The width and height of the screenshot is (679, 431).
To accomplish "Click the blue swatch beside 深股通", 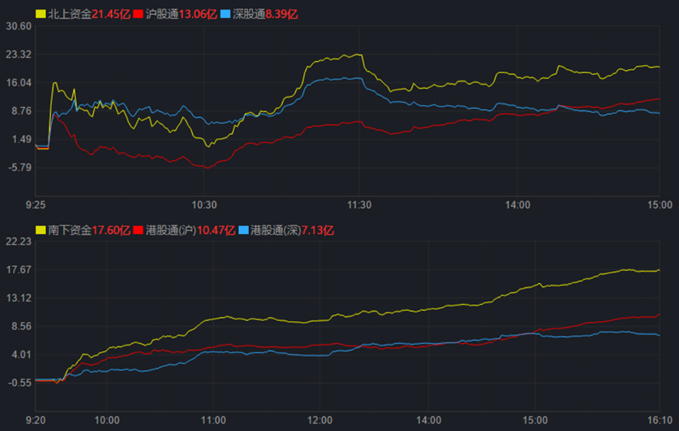I will coord(225,14).
